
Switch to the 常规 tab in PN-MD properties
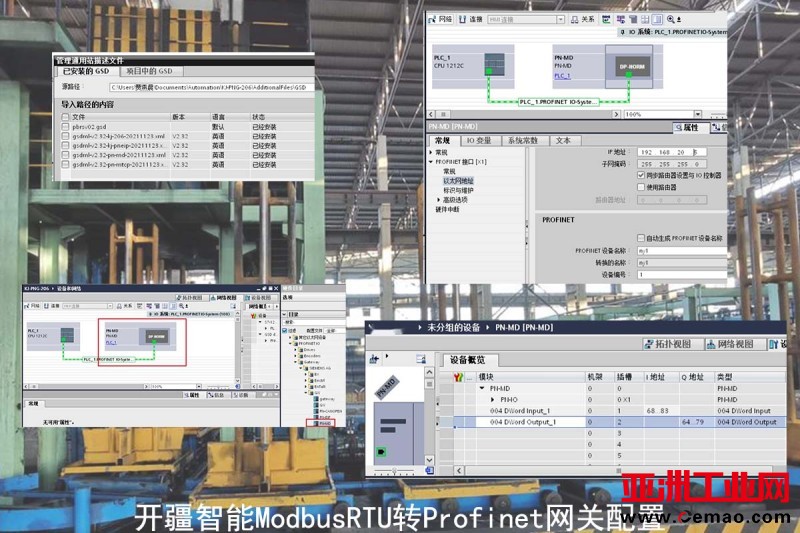(442, 140)
